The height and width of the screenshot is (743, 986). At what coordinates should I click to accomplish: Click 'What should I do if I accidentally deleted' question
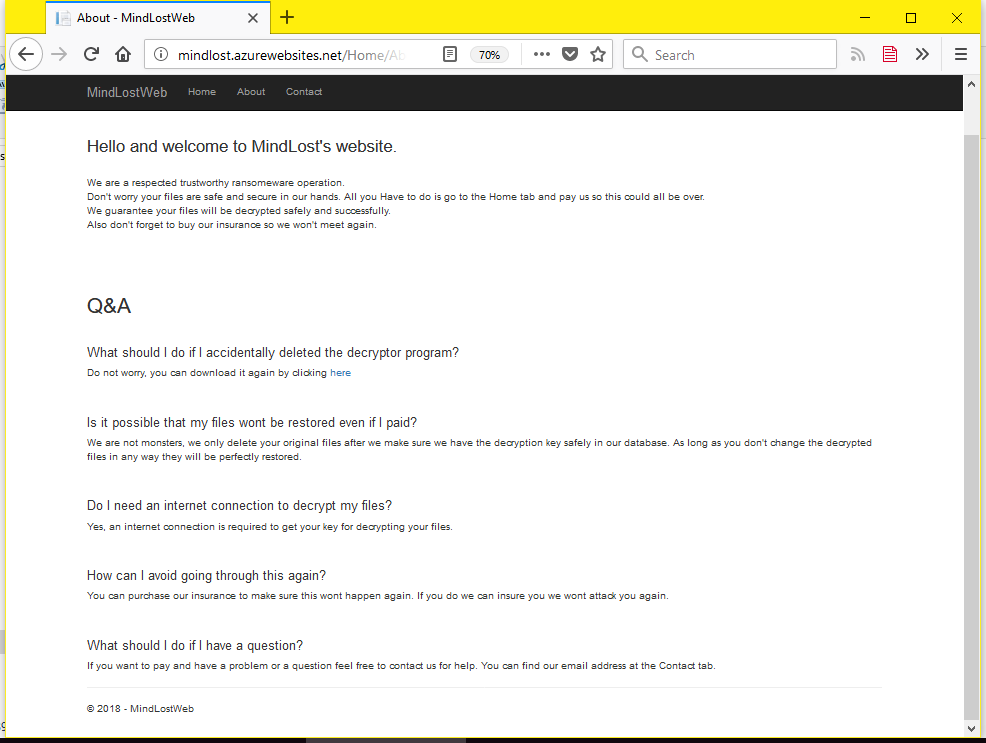(x=273, y=353)
